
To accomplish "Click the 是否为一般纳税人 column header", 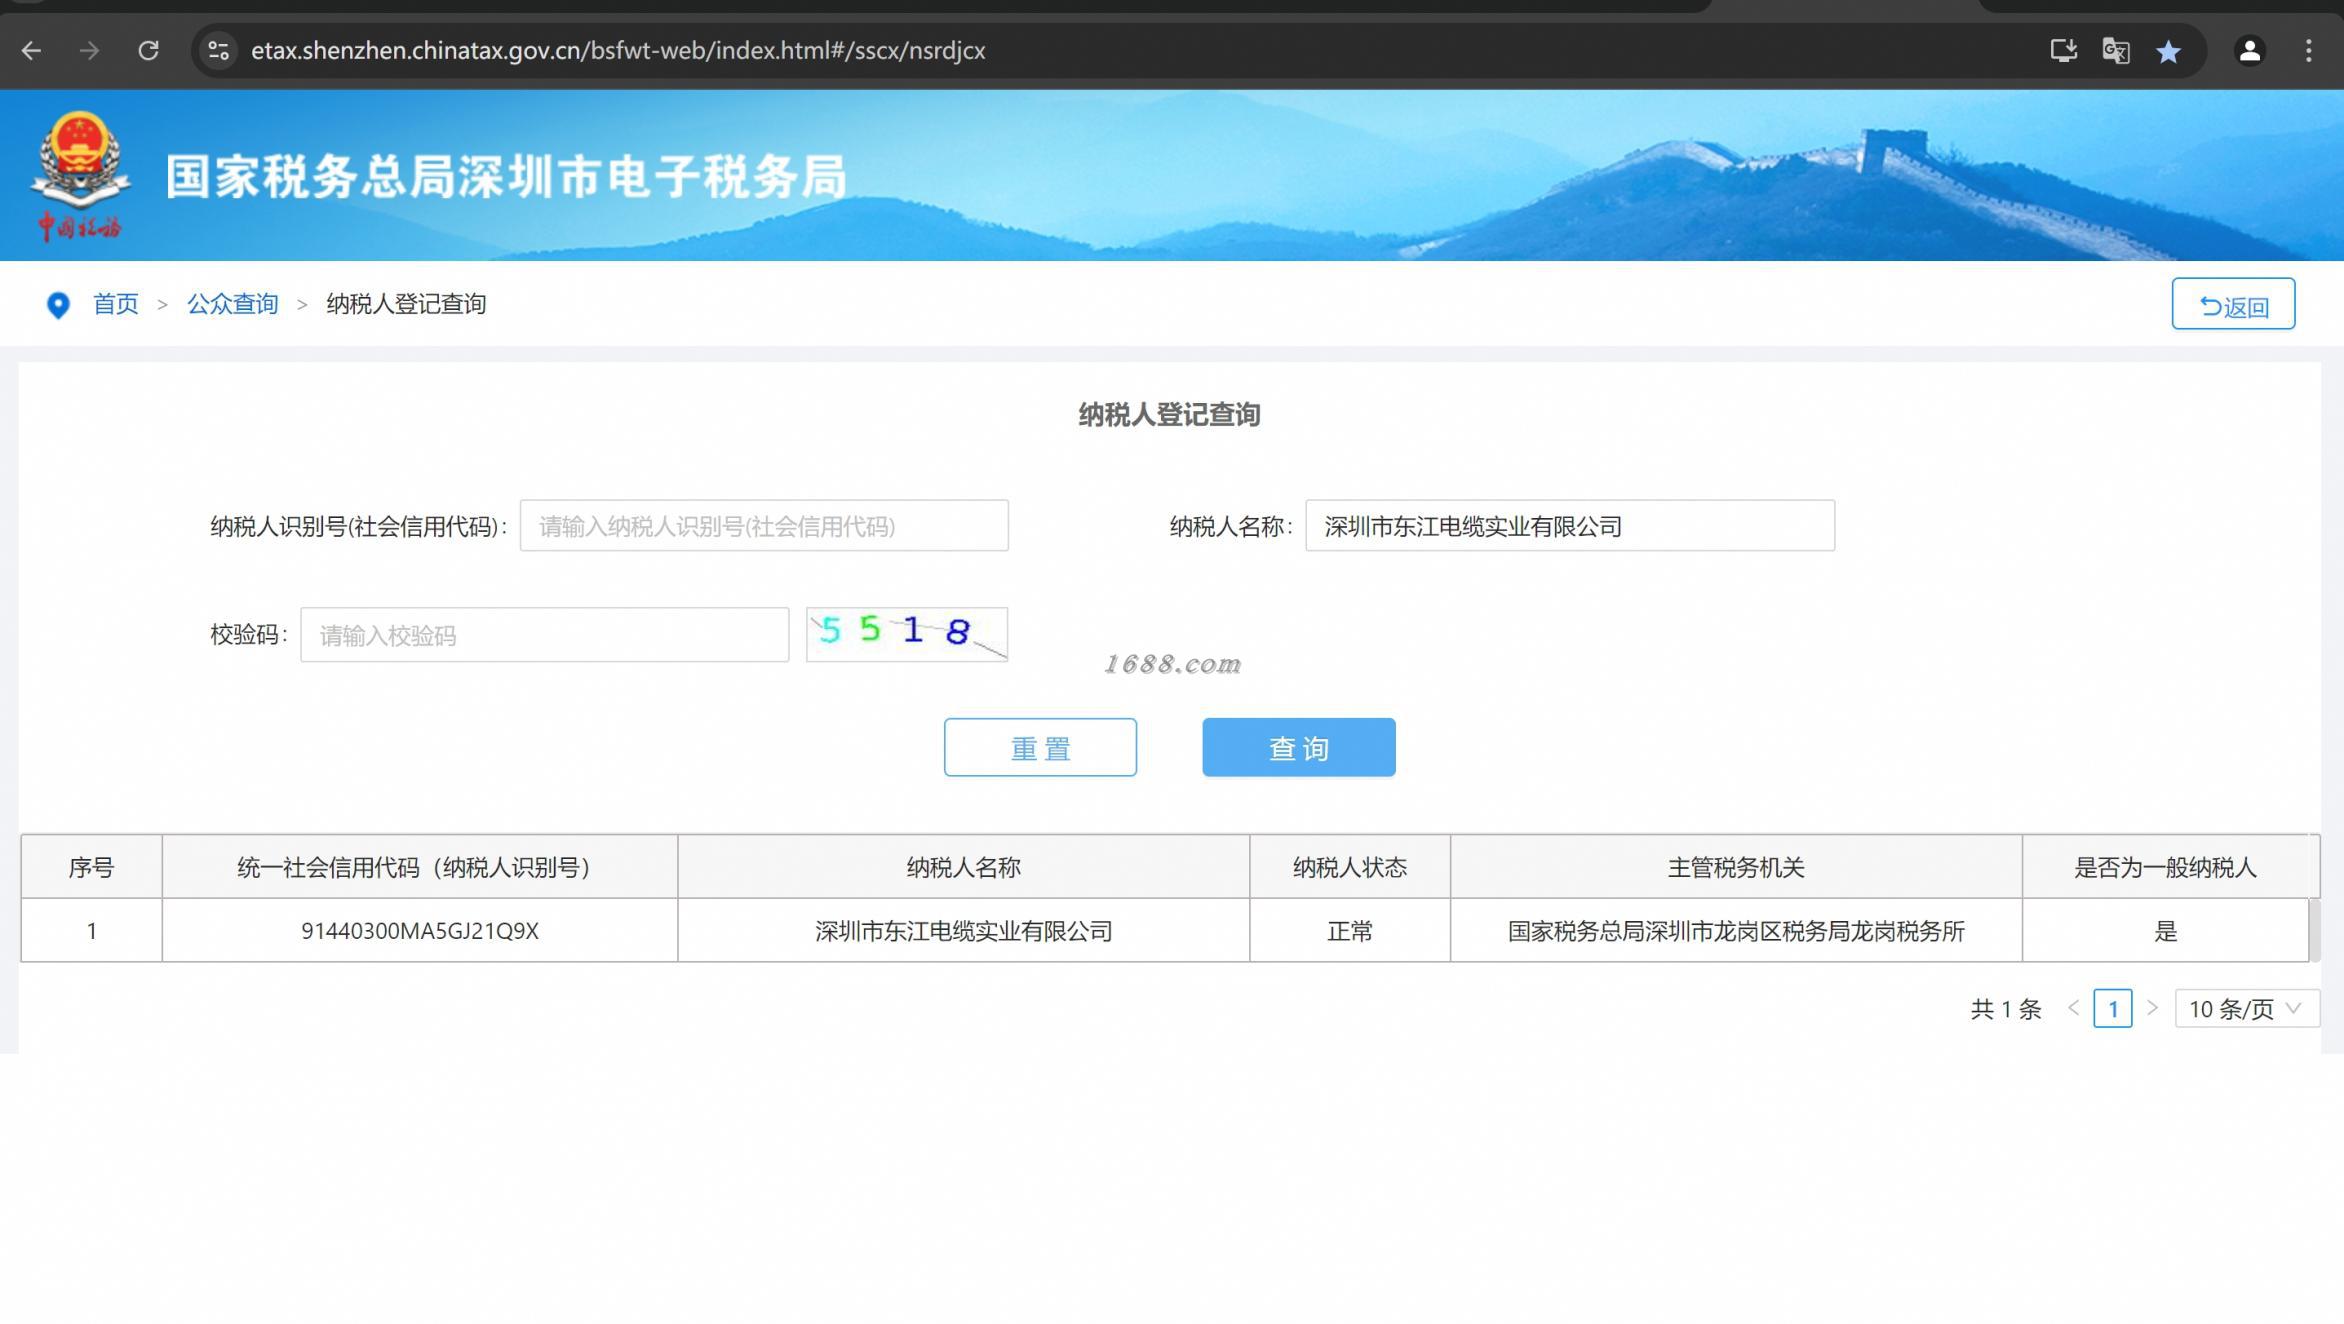I will (2165, 867).
